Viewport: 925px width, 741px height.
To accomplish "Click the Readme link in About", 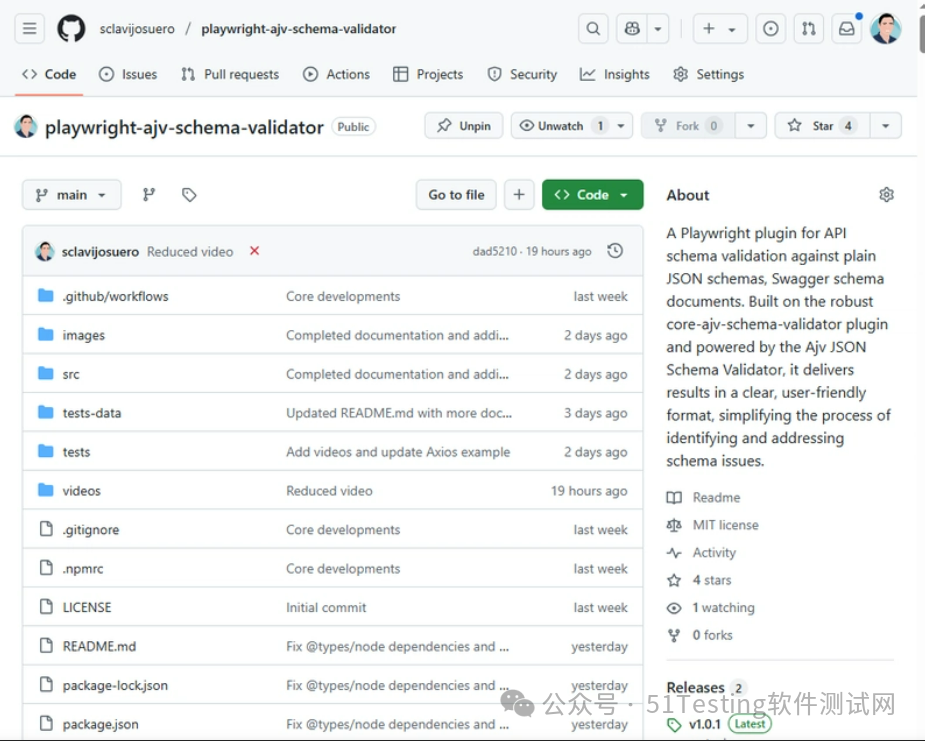I will (716, 497).
